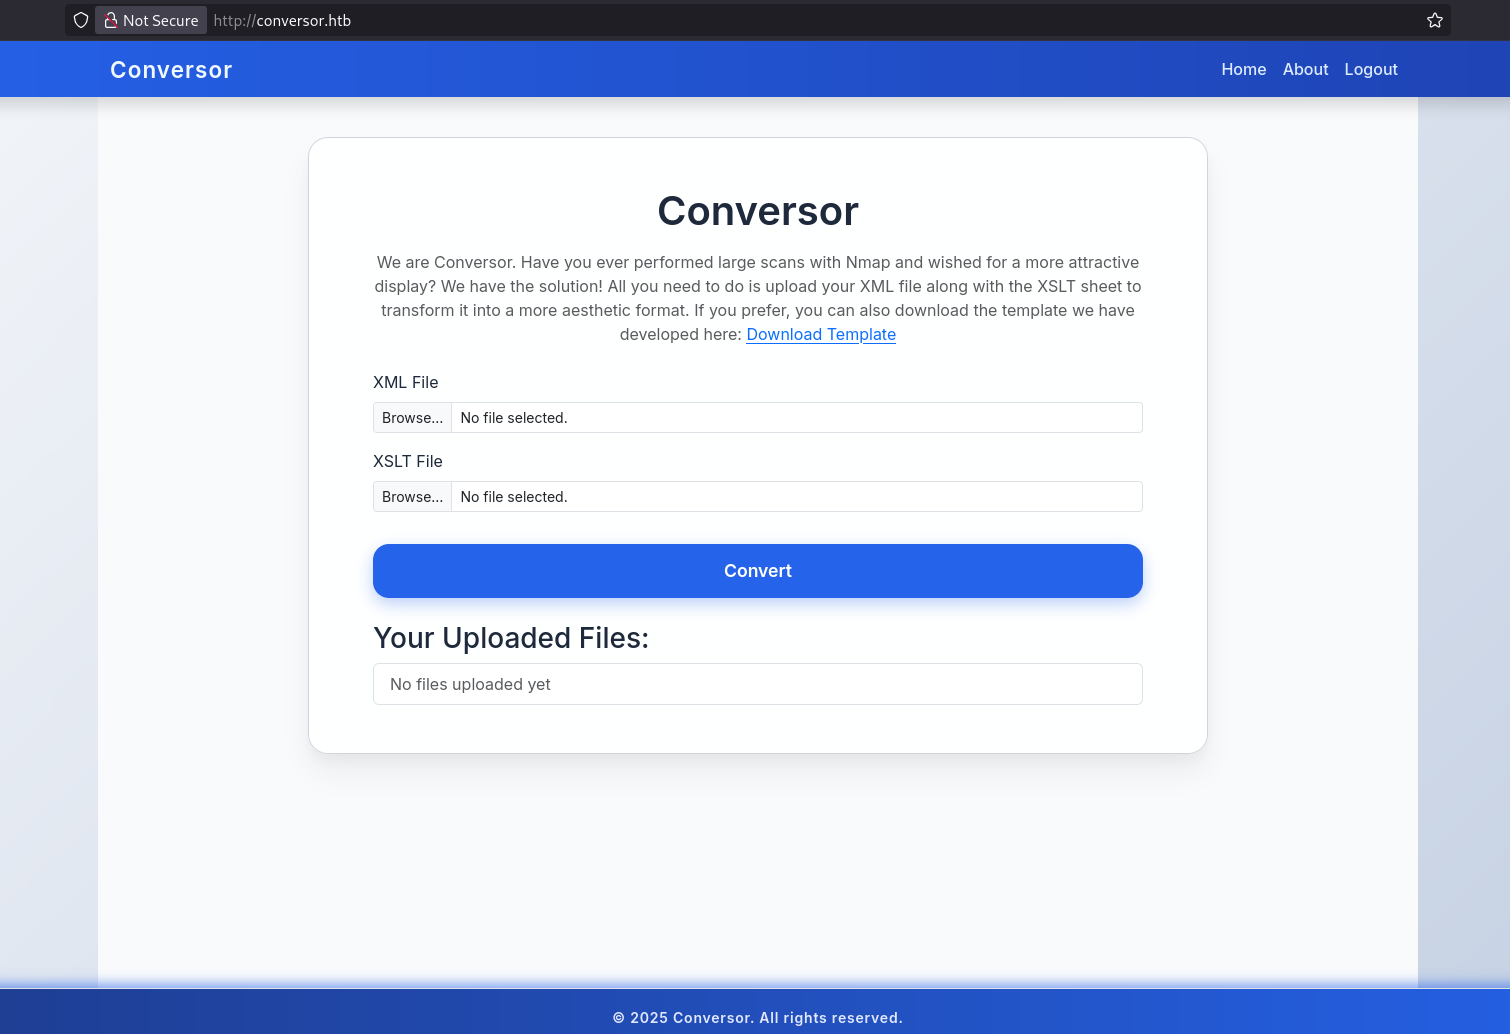Click the XML File label
The image size is (1510, 1034).
406,382
